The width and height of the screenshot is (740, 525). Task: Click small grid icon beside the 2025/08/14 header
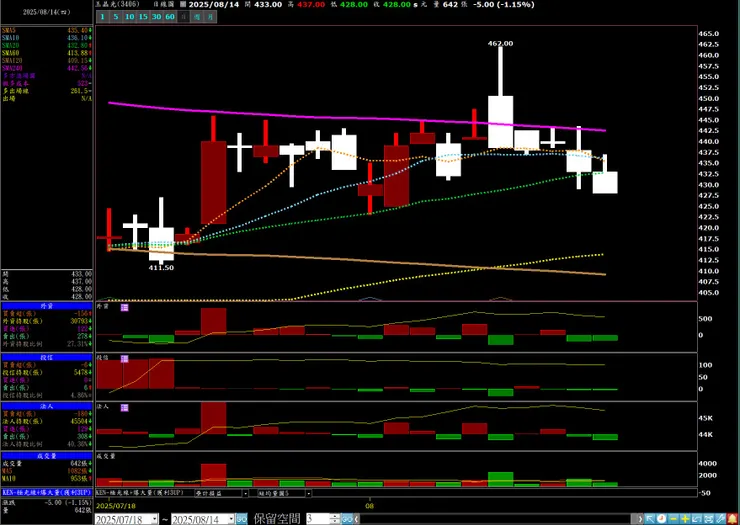pos(183,4)
